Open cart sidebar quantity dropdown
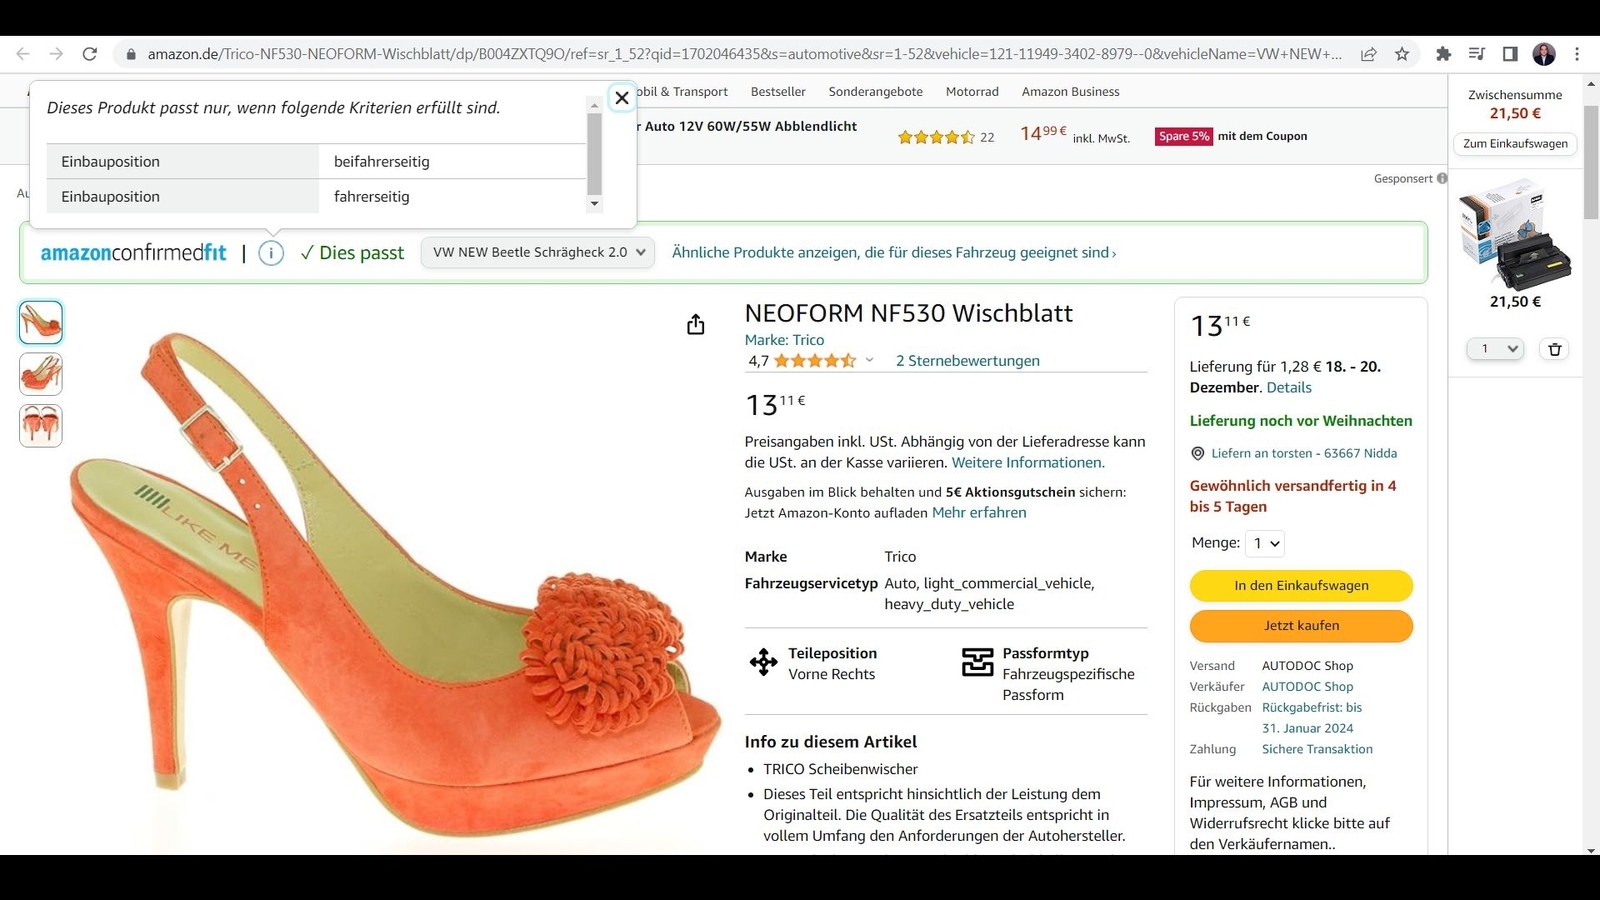Screen dimensions: 1600x900 point(1495,349)
